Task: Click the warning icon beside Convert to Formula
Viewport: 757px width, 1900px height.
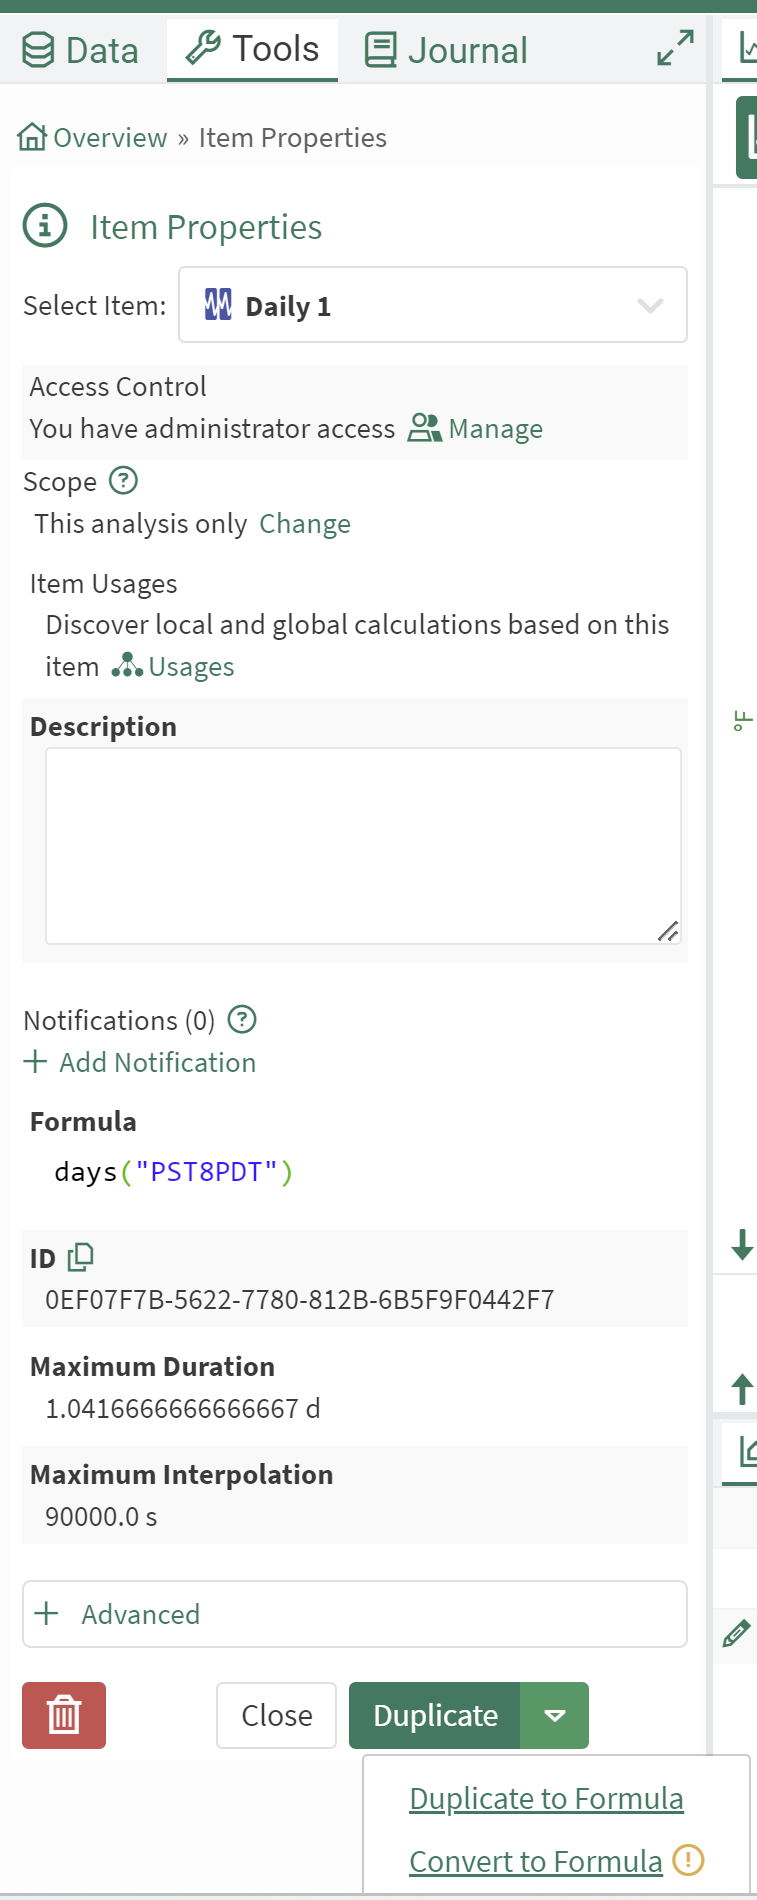Action: (x=688, y=1860)
